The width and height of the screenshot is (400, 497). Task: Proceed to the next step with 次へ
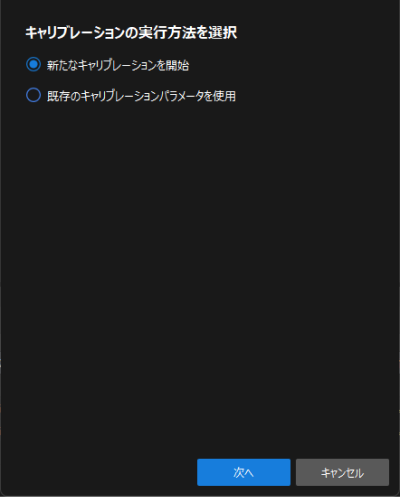click(244, 472)
